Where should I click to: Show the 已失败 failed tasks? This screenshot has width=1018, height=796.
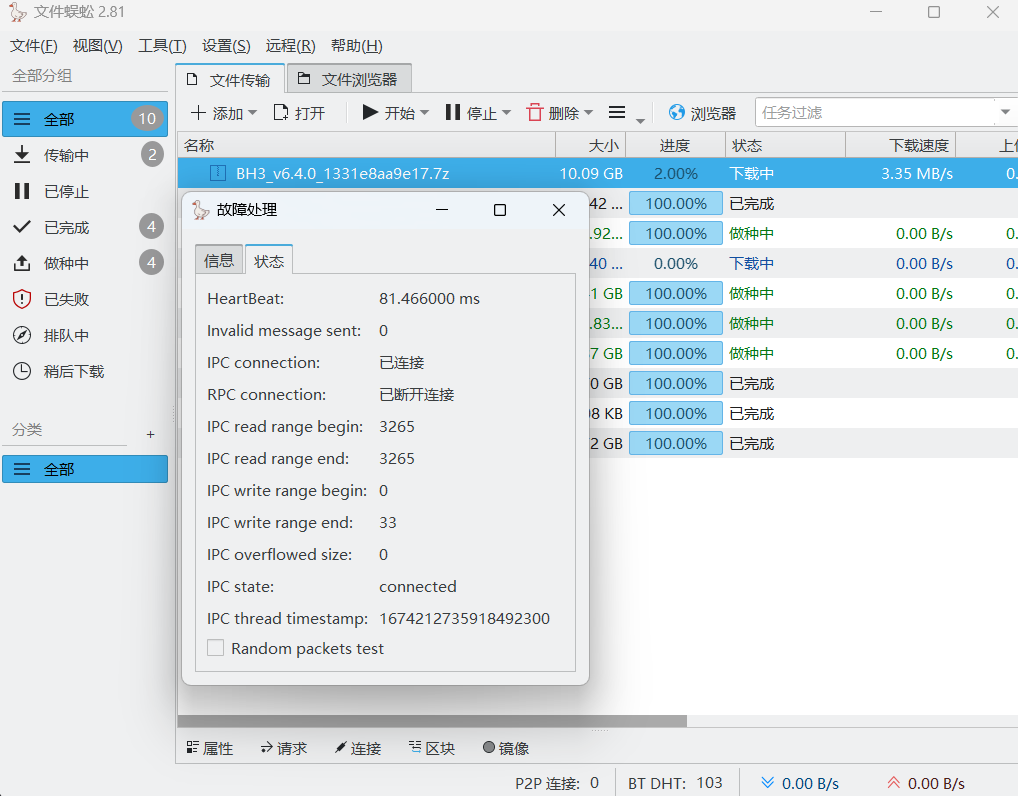[84, 299]
